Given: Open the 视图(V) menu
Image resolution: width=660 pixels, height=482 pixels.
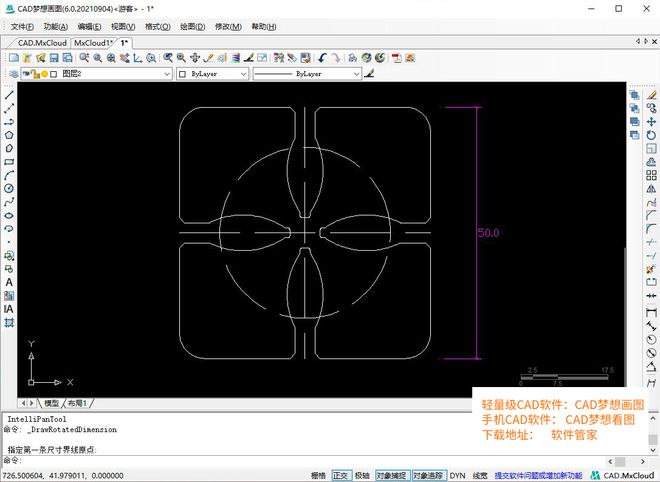Looking at the screenshot, I should click(x=123, y=27).
